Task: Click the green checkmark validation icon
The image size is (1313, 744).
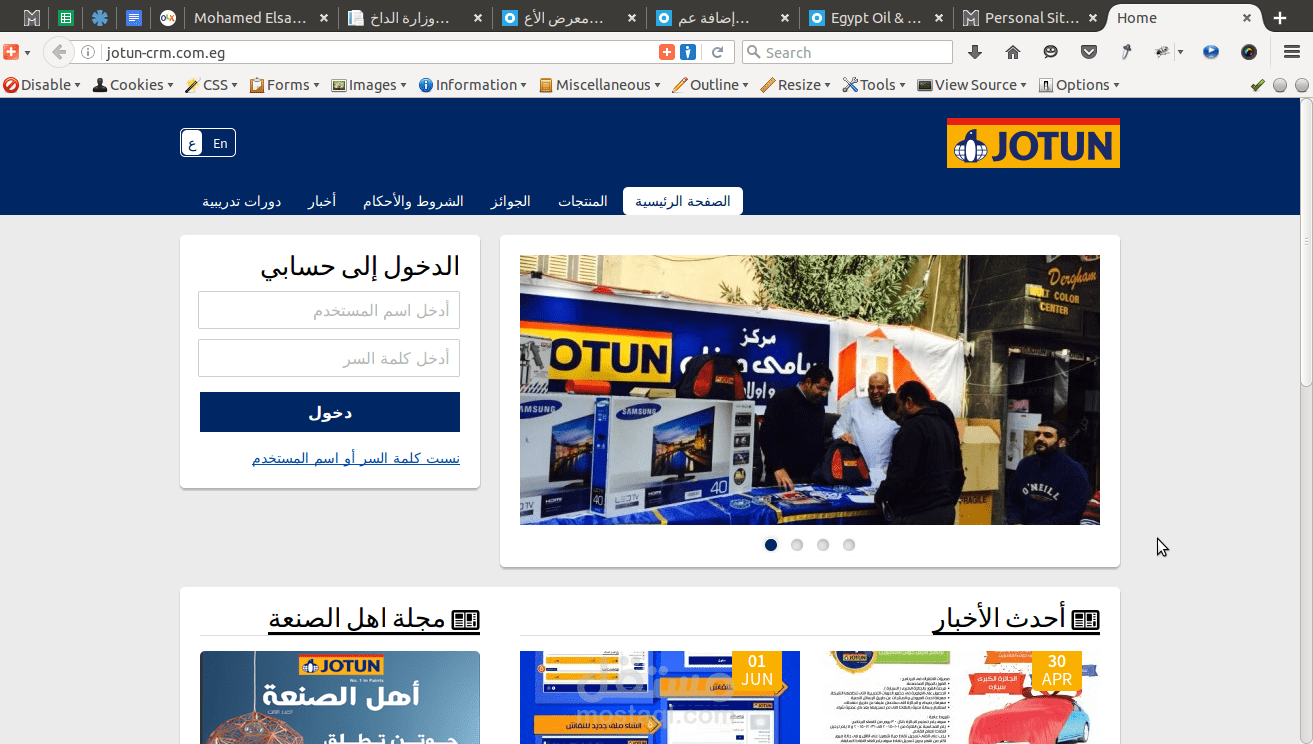Action: coord(1257,85)
